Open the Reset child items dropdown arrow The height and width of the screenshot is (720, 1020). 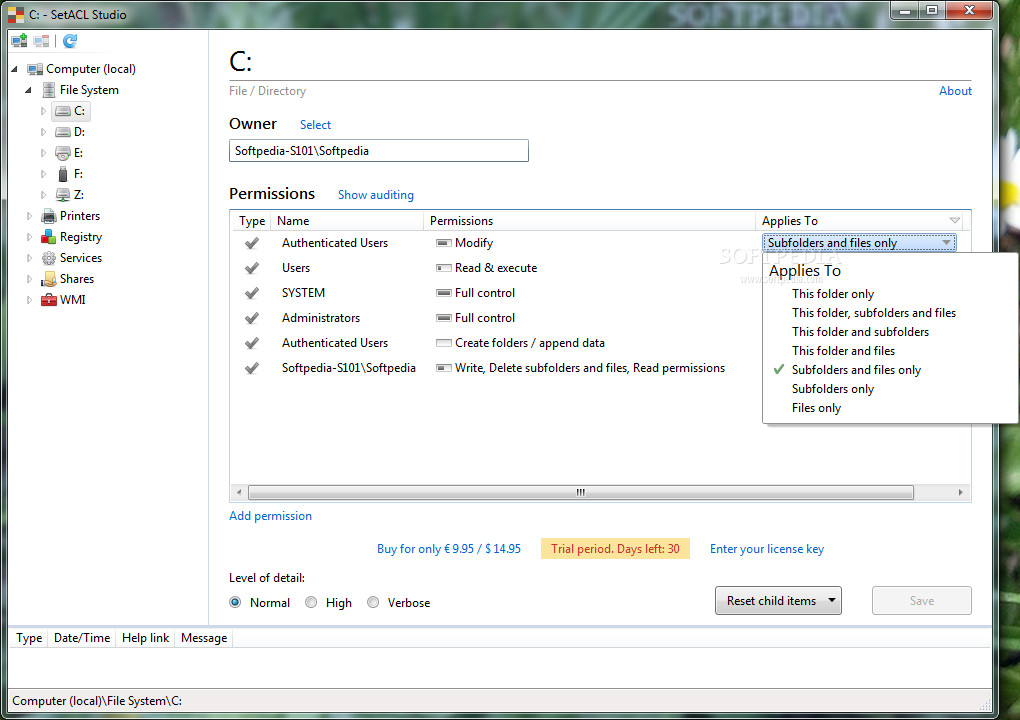pos(831,600)
